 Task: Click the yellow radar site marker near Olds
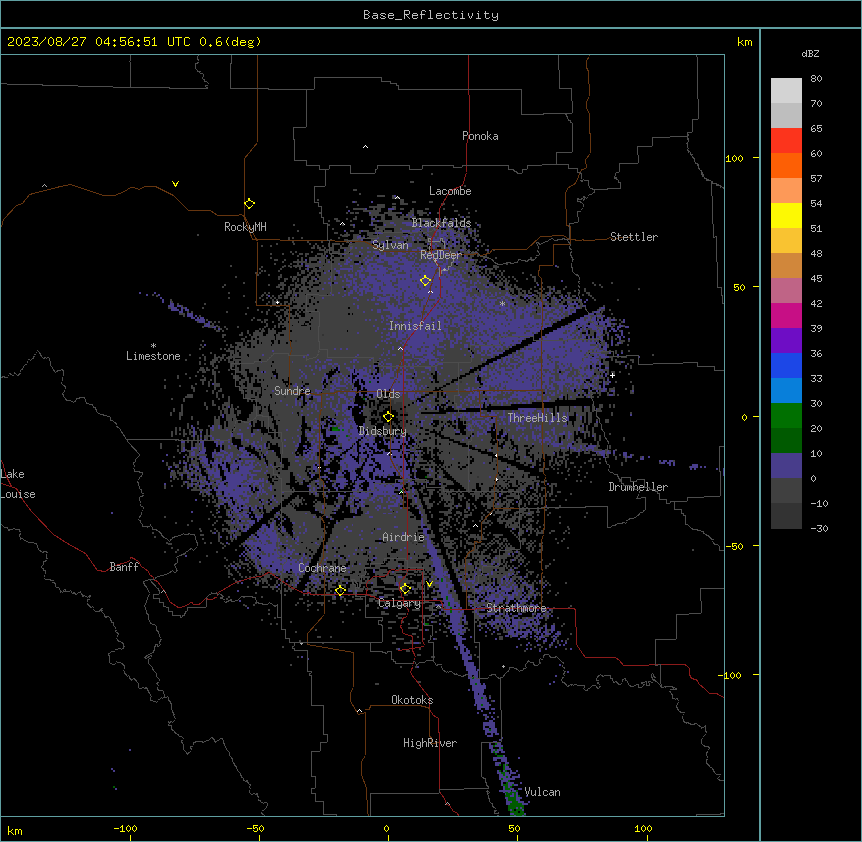coord(389,417)
